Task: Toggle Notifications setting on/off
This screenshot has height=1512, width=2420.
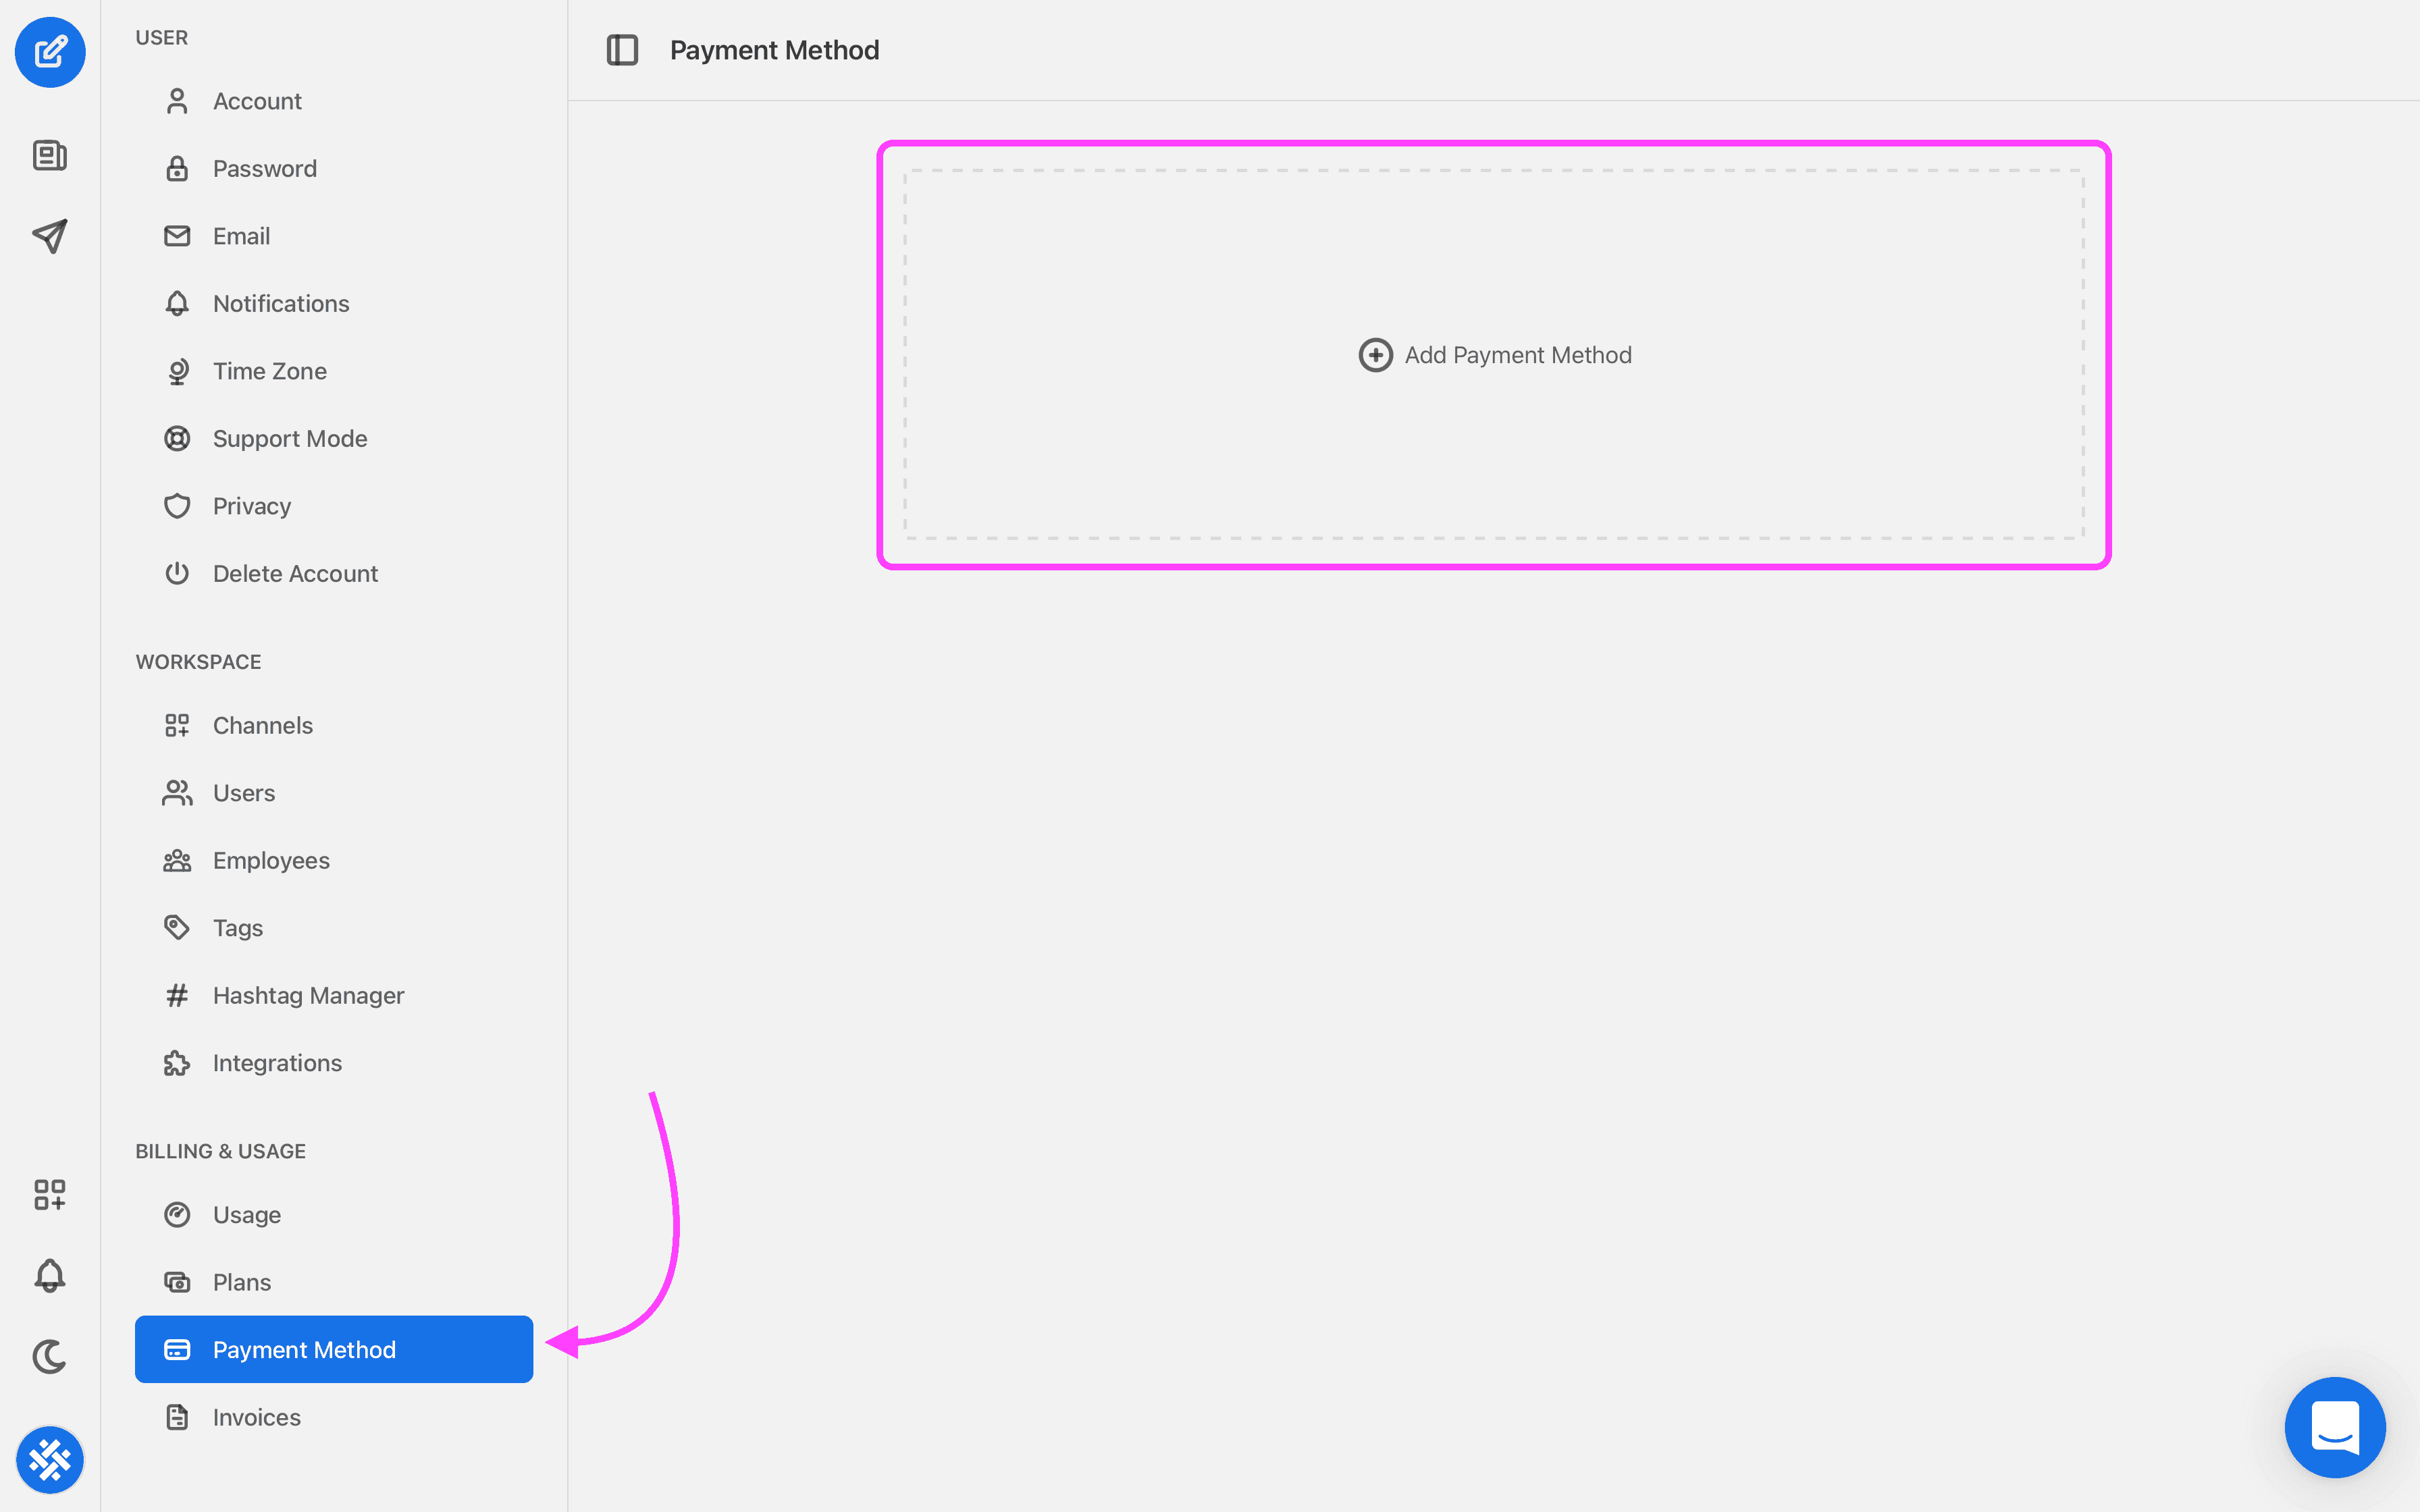Action: pos(280,301)
